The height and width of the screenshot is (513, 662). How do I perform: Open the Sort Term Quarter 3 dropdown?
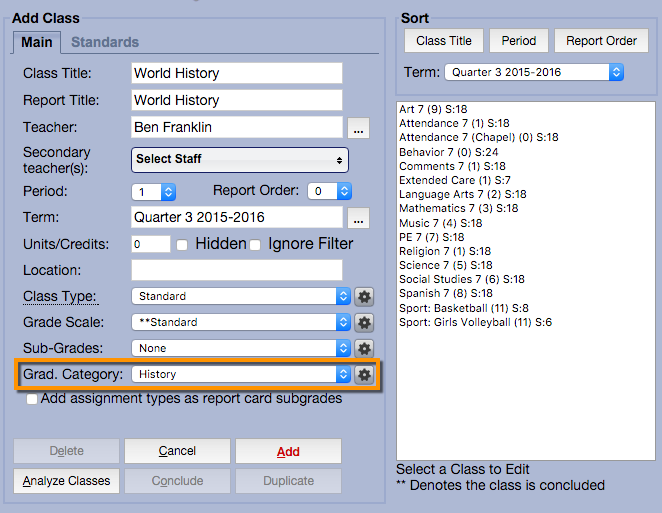coord(534,72)
